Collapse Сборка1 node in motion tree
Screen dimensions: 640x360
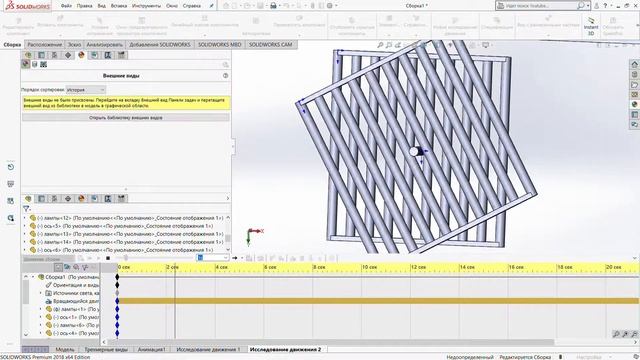pos(33,277)
